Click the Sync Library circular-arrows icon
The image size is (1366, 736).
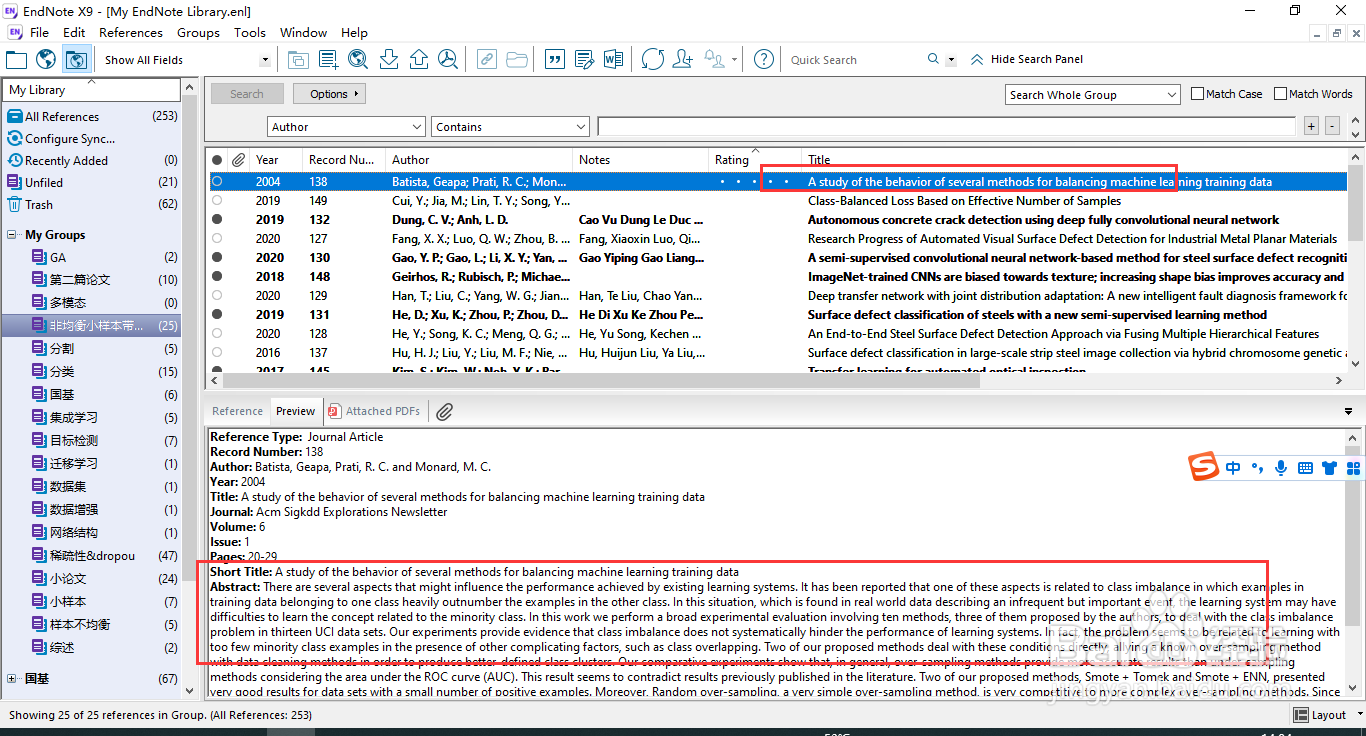point(653,59)
